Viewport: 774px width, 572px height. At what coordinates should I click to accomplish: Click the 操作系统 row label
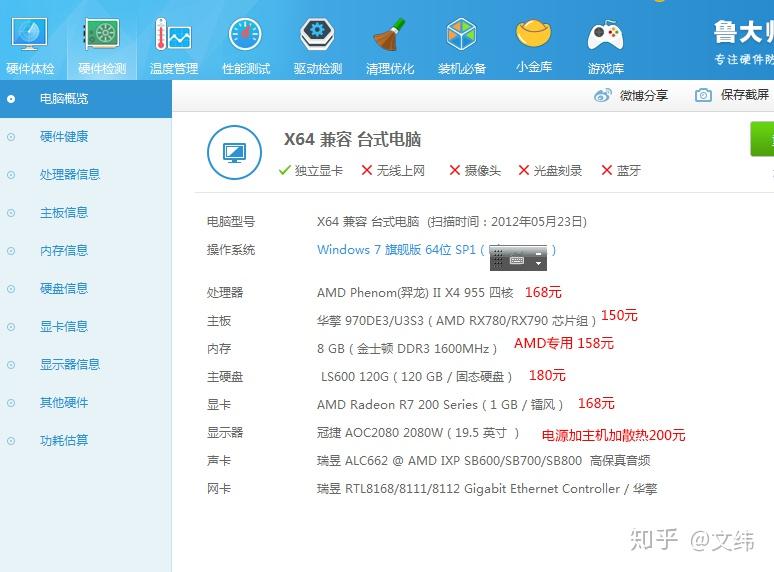(x=231, y=250)
